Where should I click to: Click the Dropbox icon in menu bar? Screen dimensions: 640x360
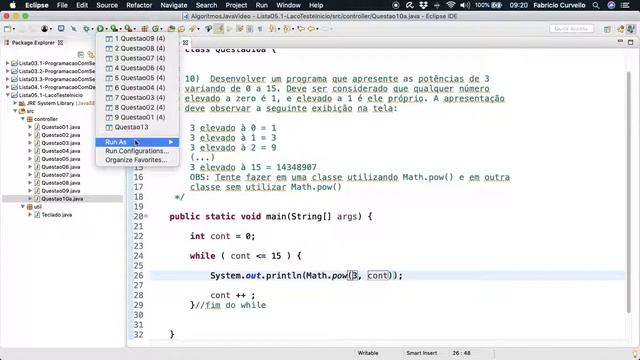click(x=423, y=5)
